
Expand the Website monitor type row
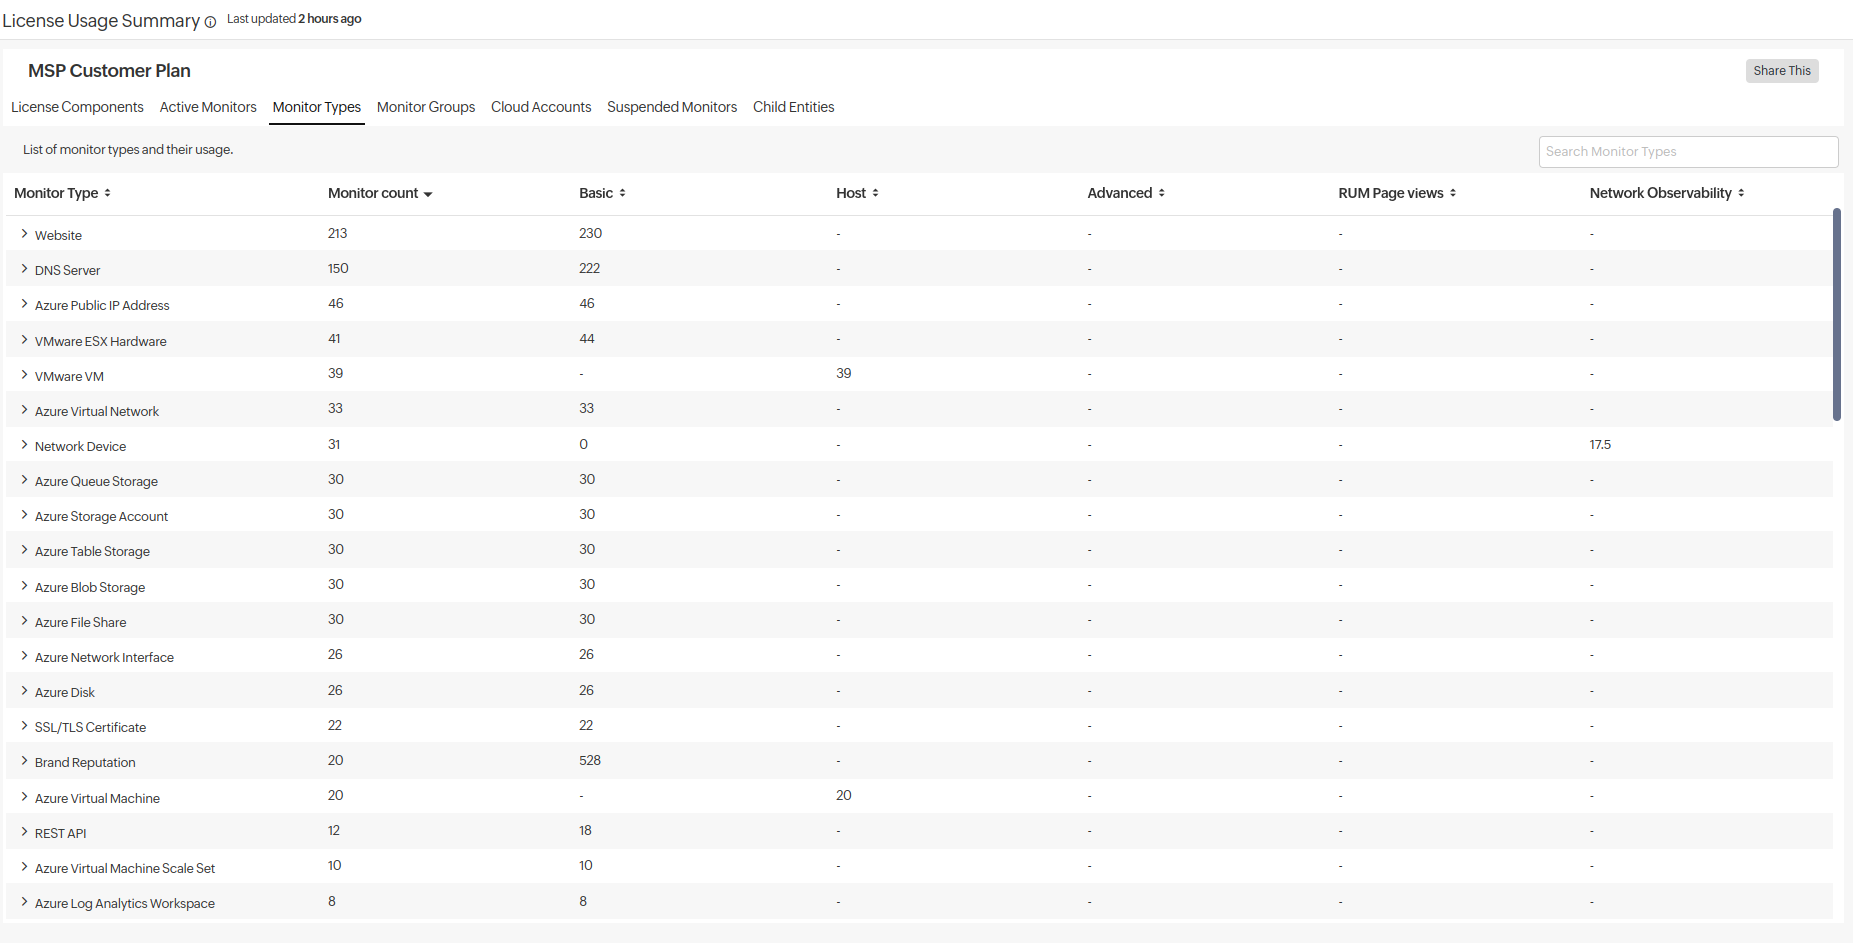[24, 234]
